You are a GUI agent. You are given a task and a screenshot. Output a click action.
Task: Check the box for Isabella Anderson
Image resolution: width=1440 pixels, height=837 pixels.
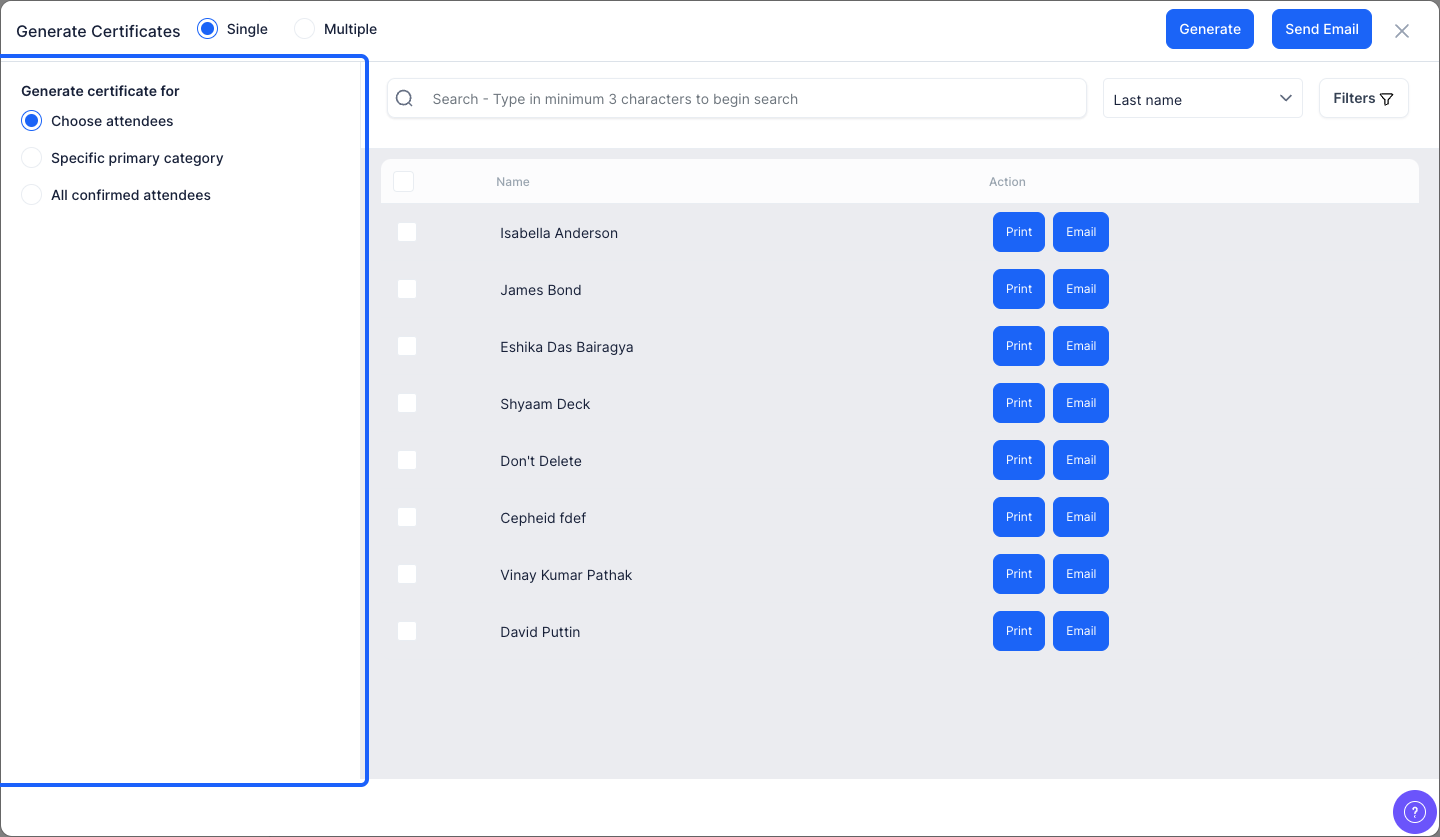tap(407, 232)
